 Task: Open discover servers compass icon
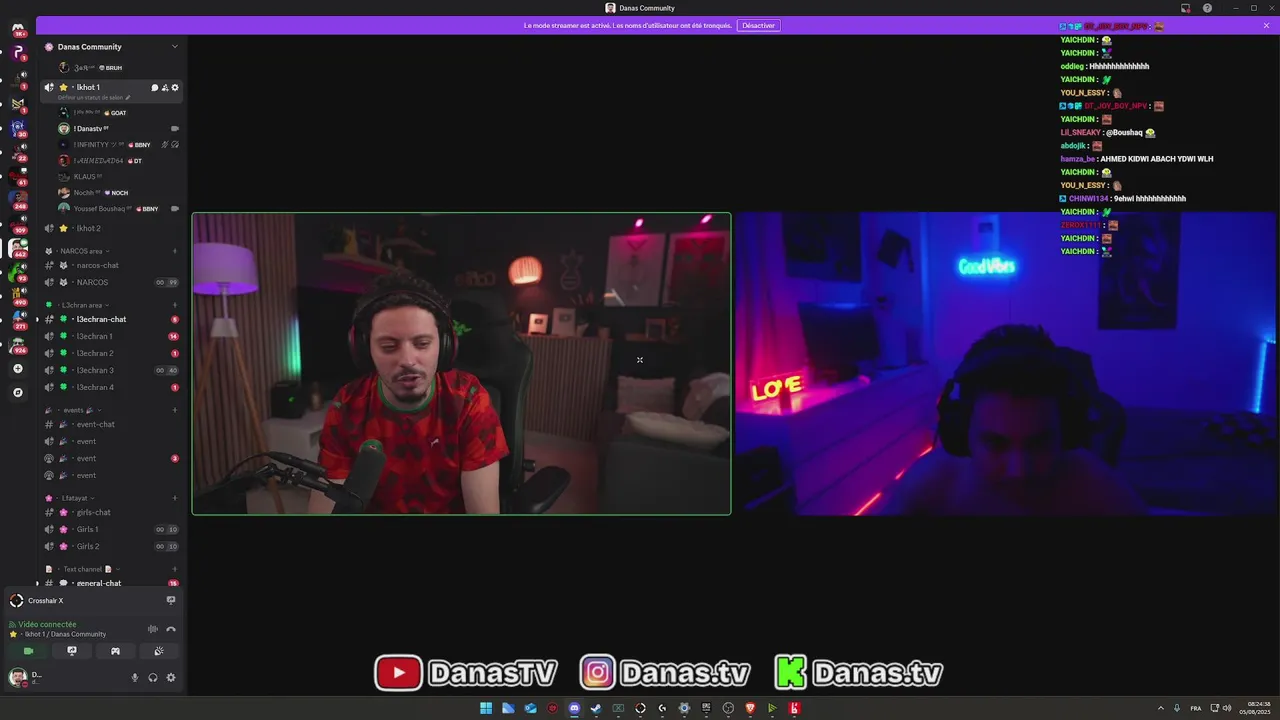[x=17, y=393]
